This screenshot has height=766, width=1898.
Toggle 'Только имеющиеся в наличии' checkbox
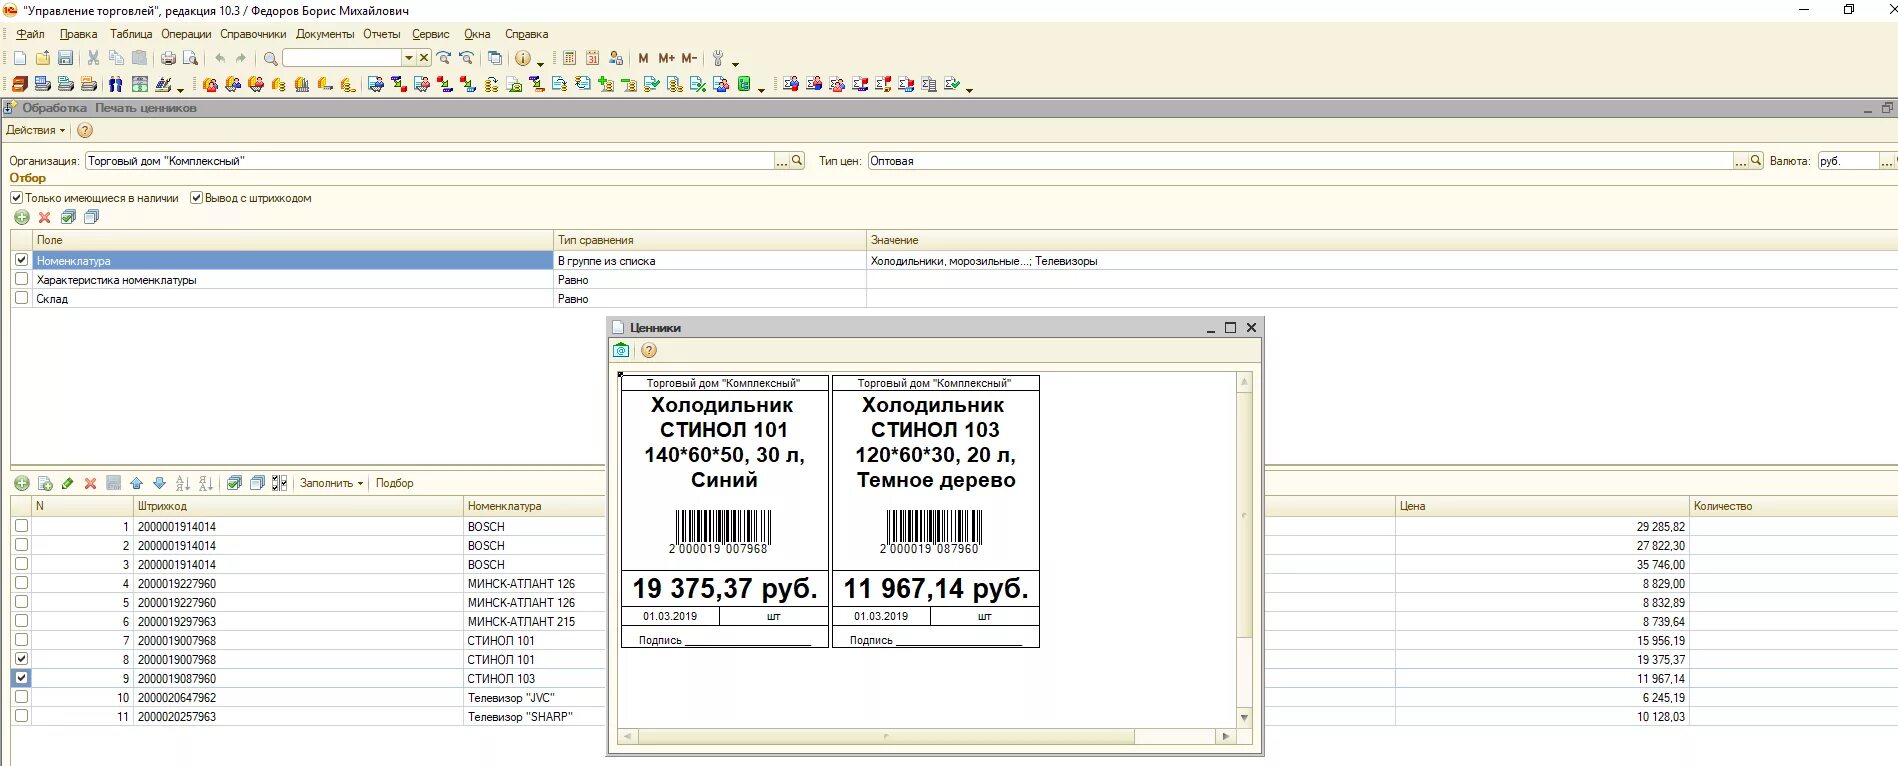16,198
